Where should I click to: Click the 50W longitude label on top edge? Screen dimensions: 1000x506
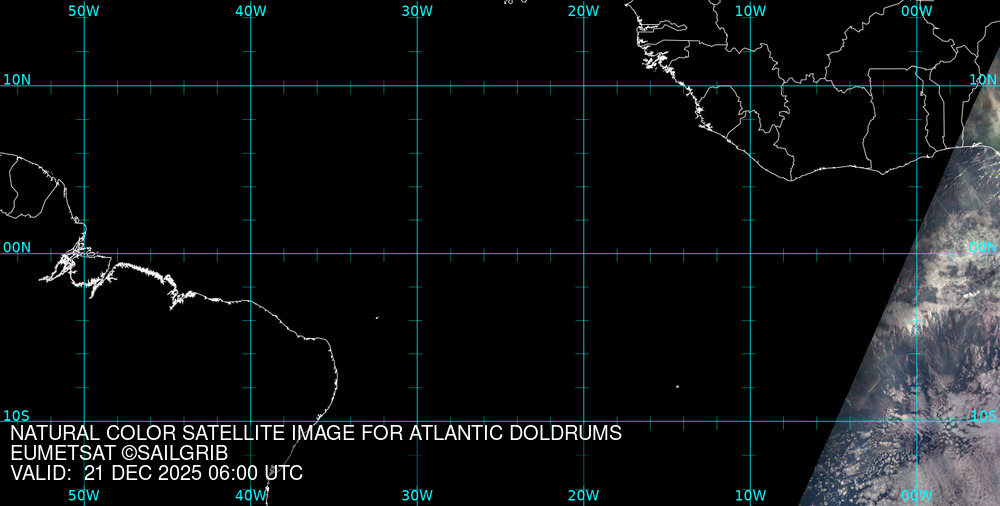click(x=84, y=10)
